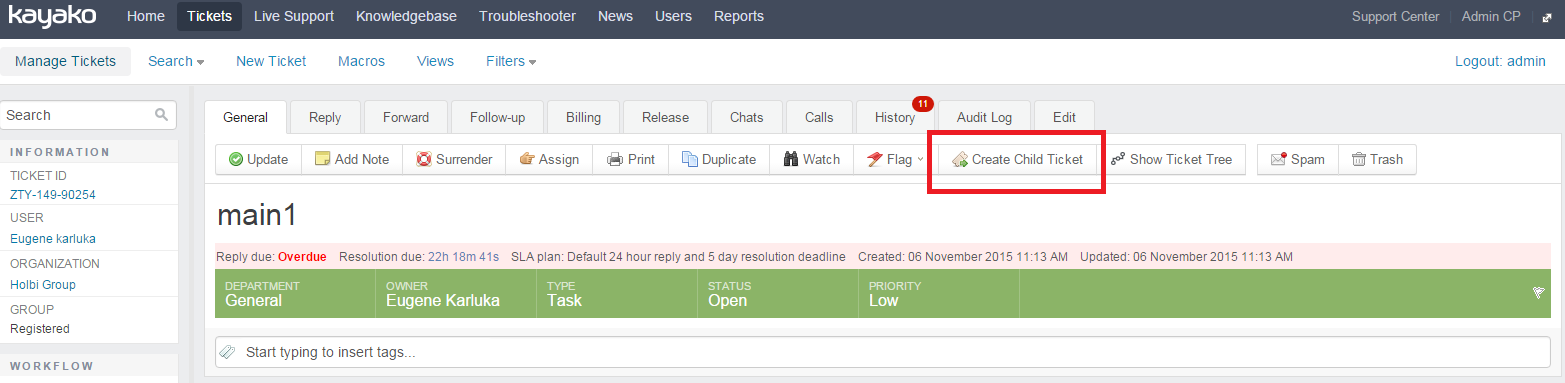The height and width of the screenshot is (383, 1565).
Task: Switch to the History tab
Action: 895,117
